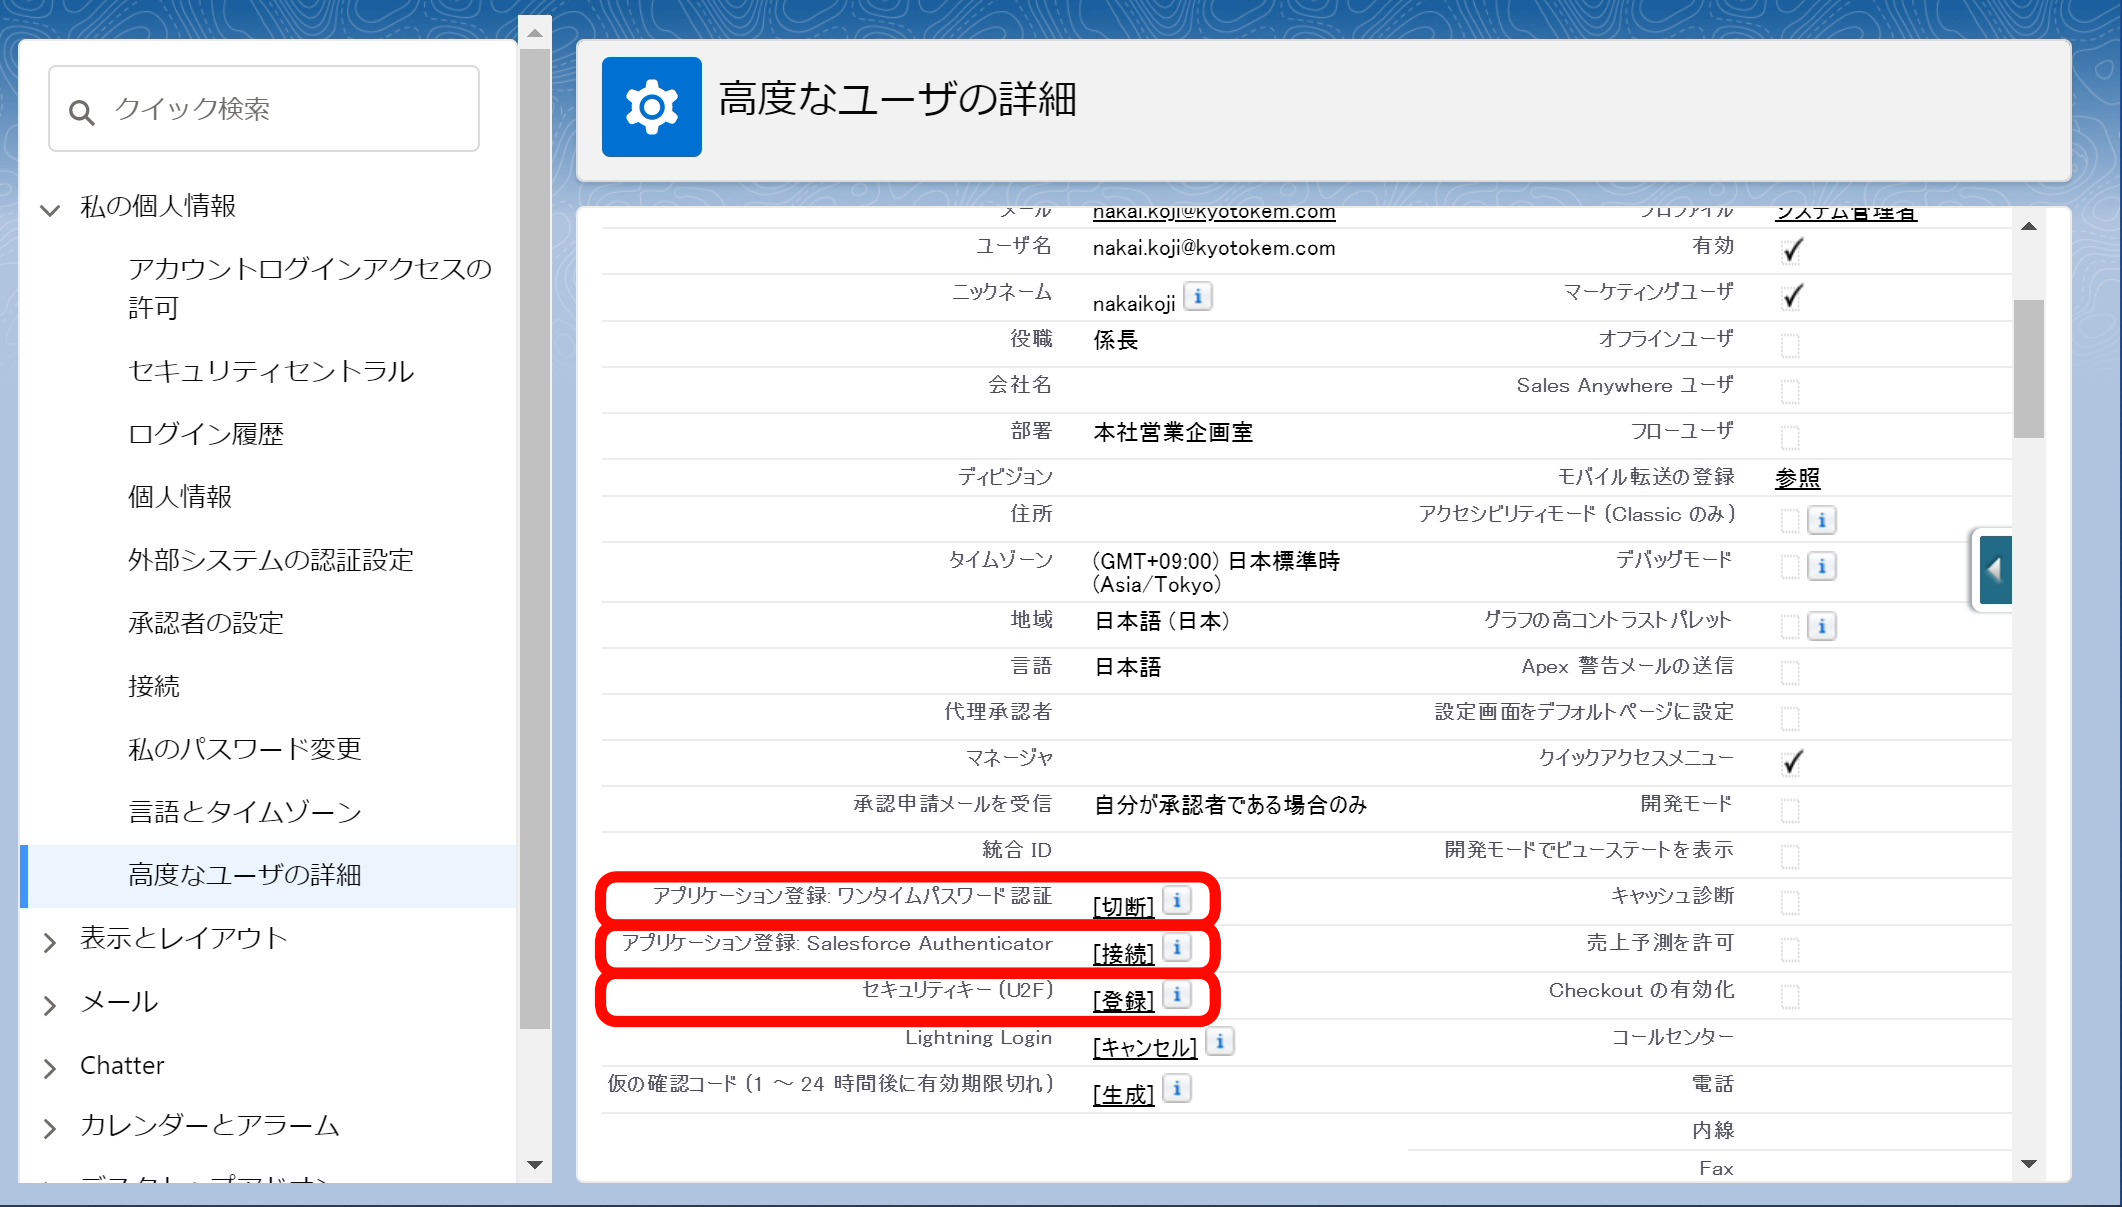Click info icon next to nickname nakaikoji
2122x1207 pixels.
[1197, 297]
